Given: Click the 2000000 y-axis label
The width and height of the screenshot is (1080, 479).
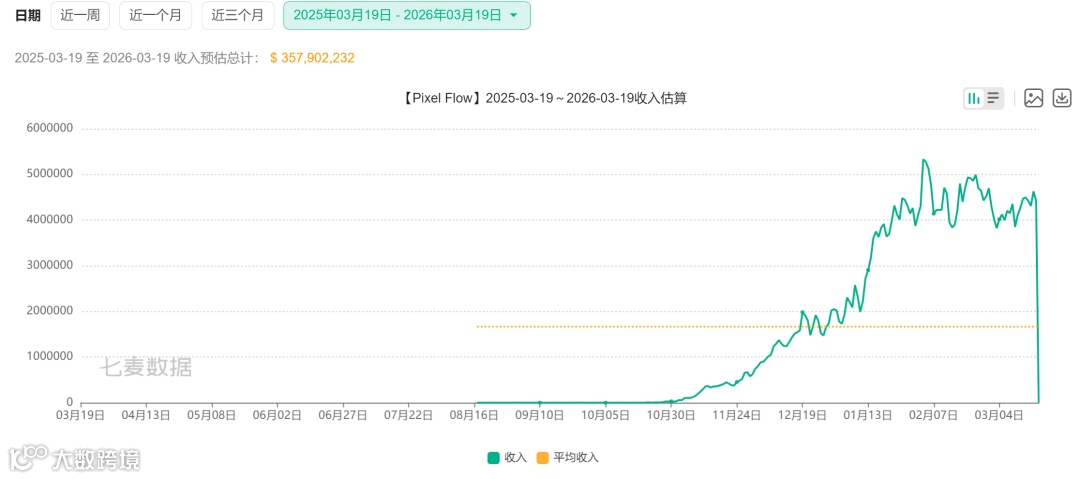Looking at the screenshot, I should [x=50, y=311].
